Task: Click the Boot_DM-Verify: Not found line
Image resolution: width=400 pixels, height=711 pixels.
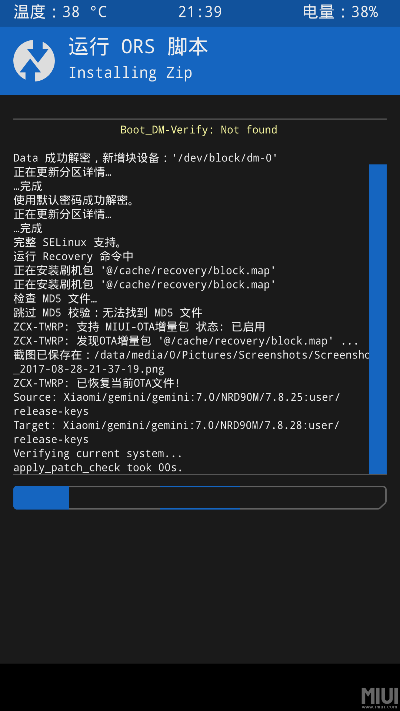Action: (199, 130)
